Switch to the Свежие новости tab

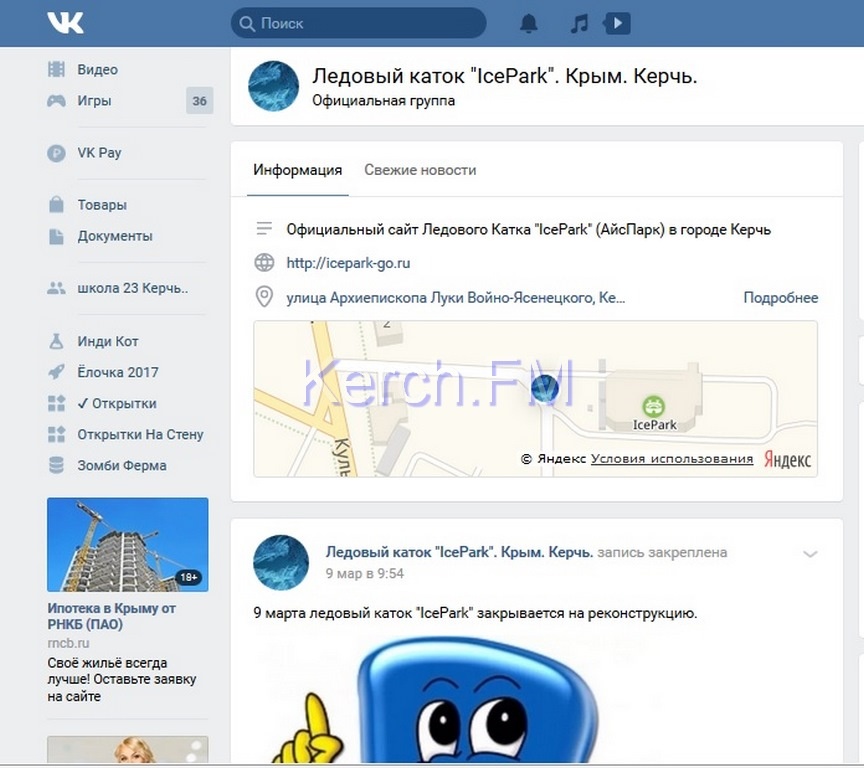coord(420,170)
